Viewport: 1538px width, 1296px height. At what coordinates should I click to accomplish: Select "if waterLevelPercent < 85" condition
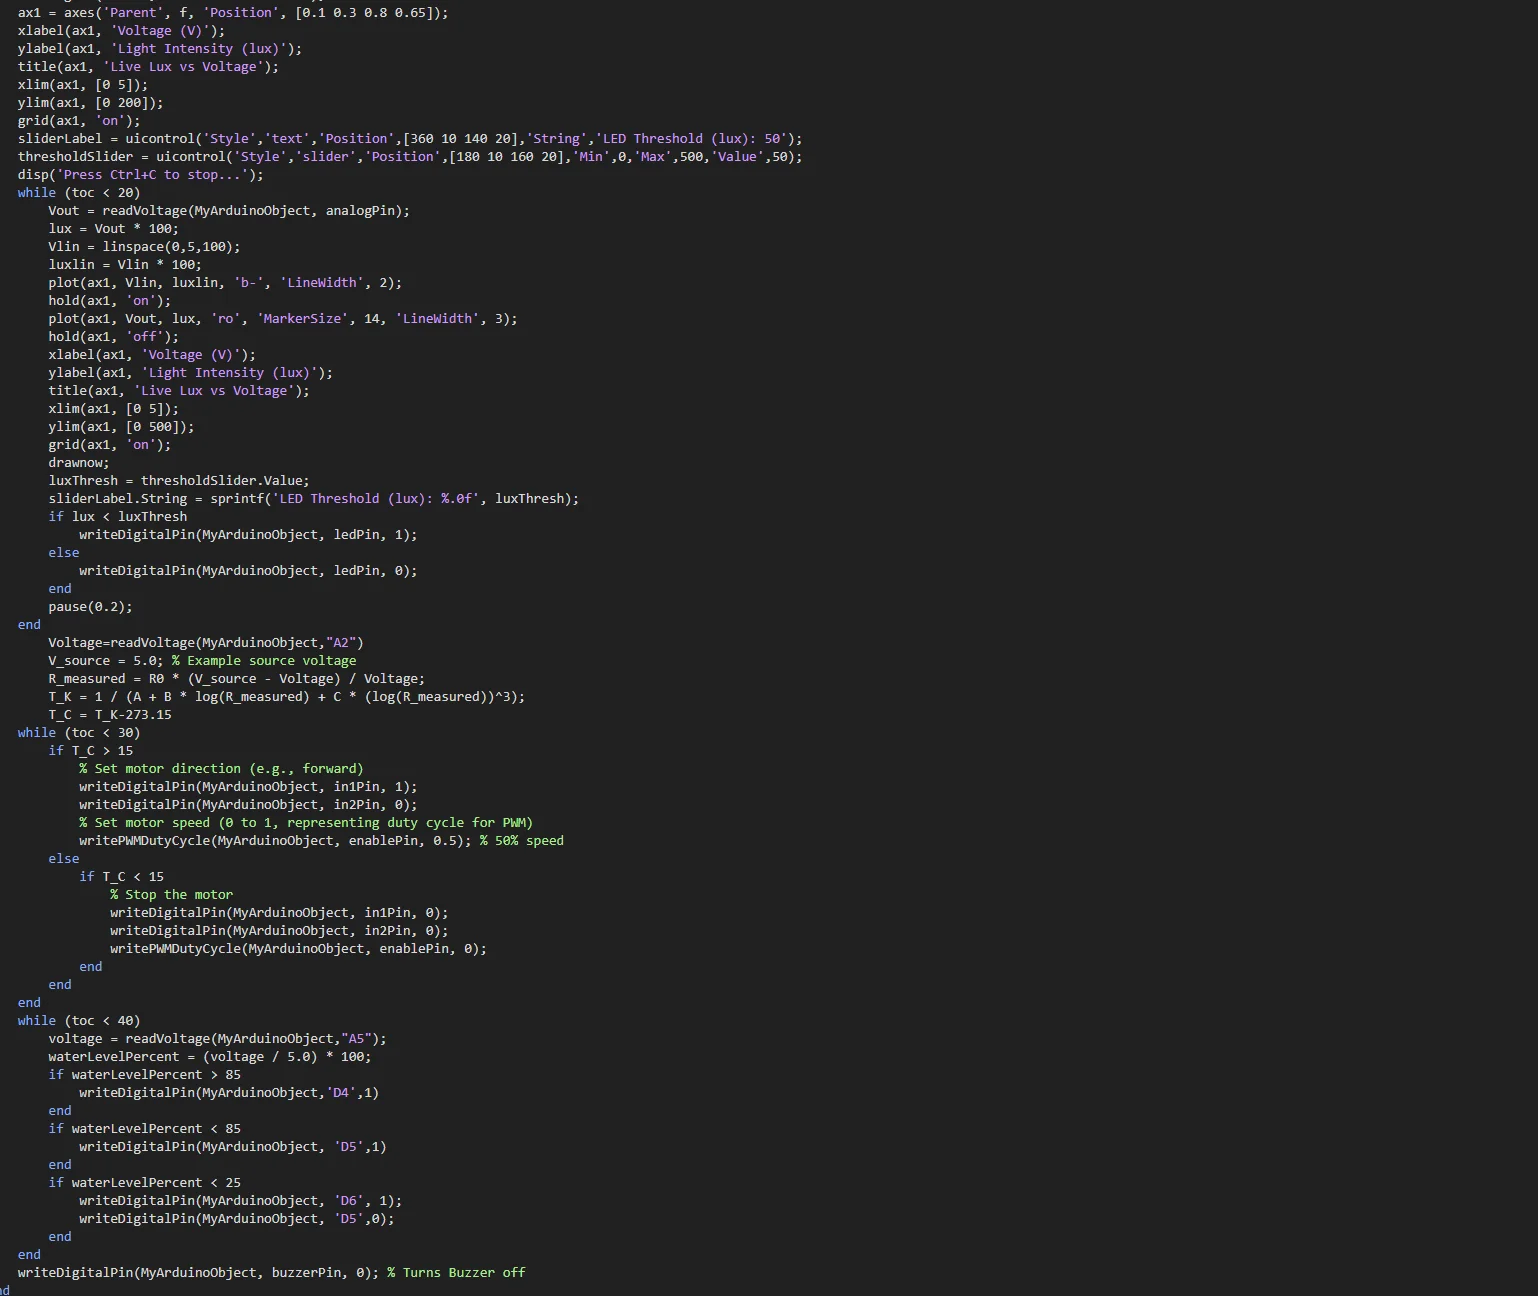(x=145, y=1129)
